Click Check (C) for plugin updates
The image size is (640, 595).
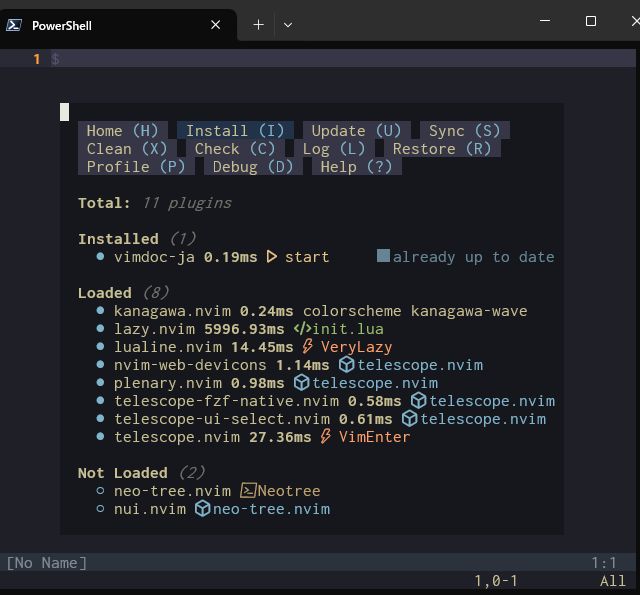tap(235, 149)
